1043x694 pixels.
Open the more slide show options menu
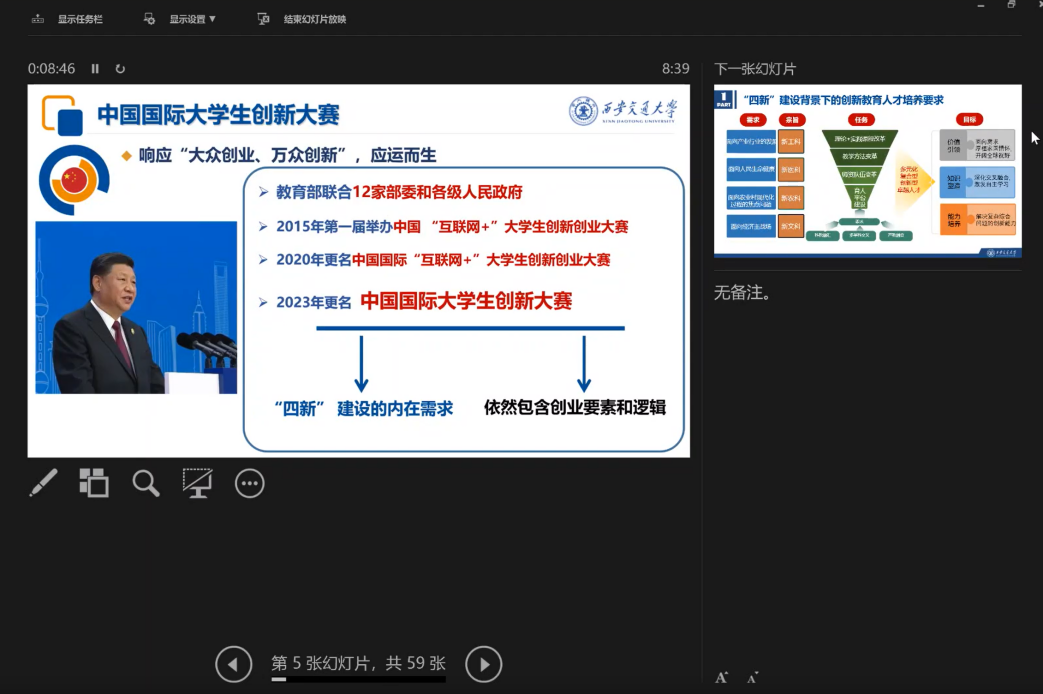[249, 484]
